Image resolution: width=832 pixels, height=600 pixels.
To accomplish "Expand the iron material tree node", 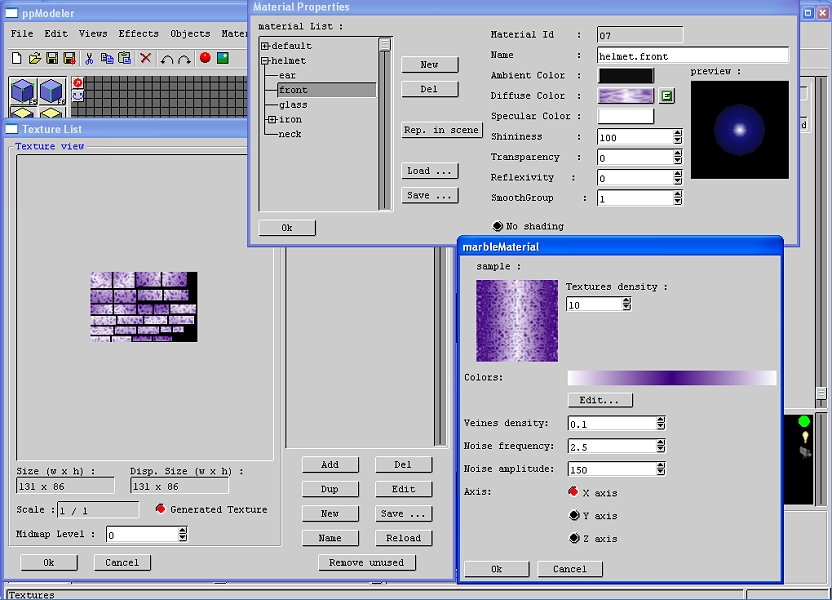I will [x=272, y=120].
